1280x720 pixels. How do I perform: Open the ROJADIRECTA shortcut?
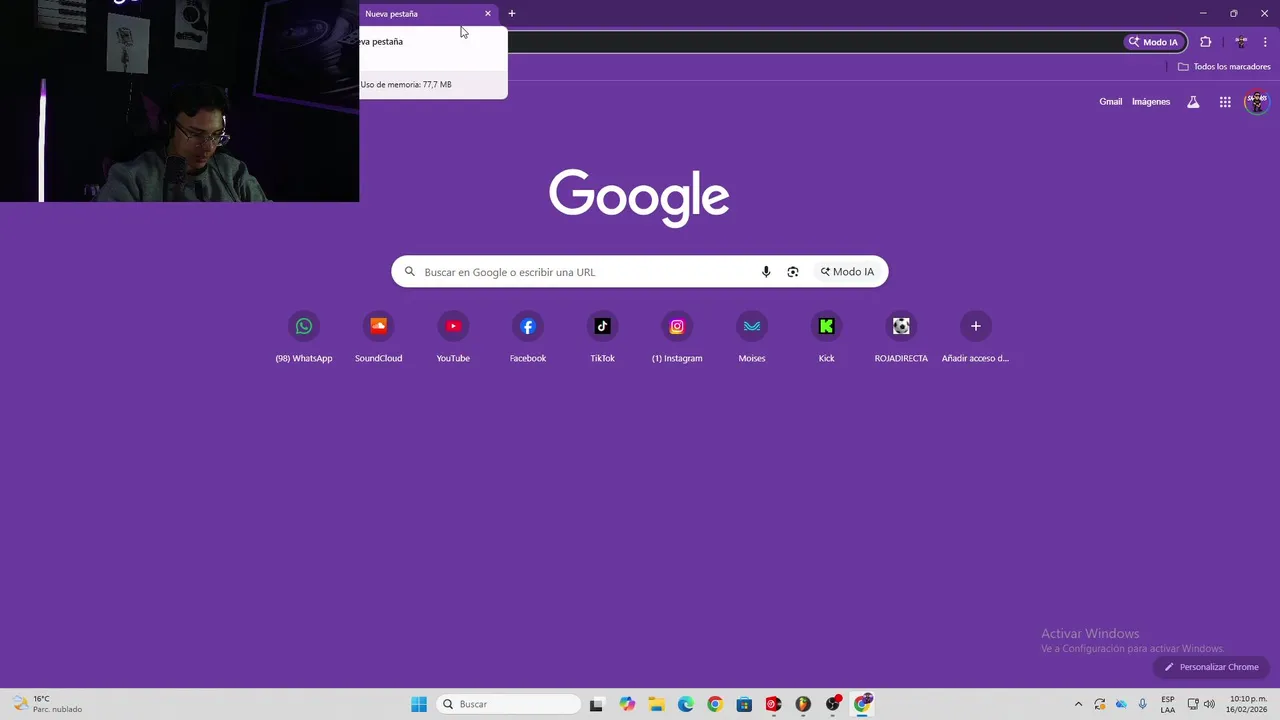pyautogui.click(x=901, y=338)
